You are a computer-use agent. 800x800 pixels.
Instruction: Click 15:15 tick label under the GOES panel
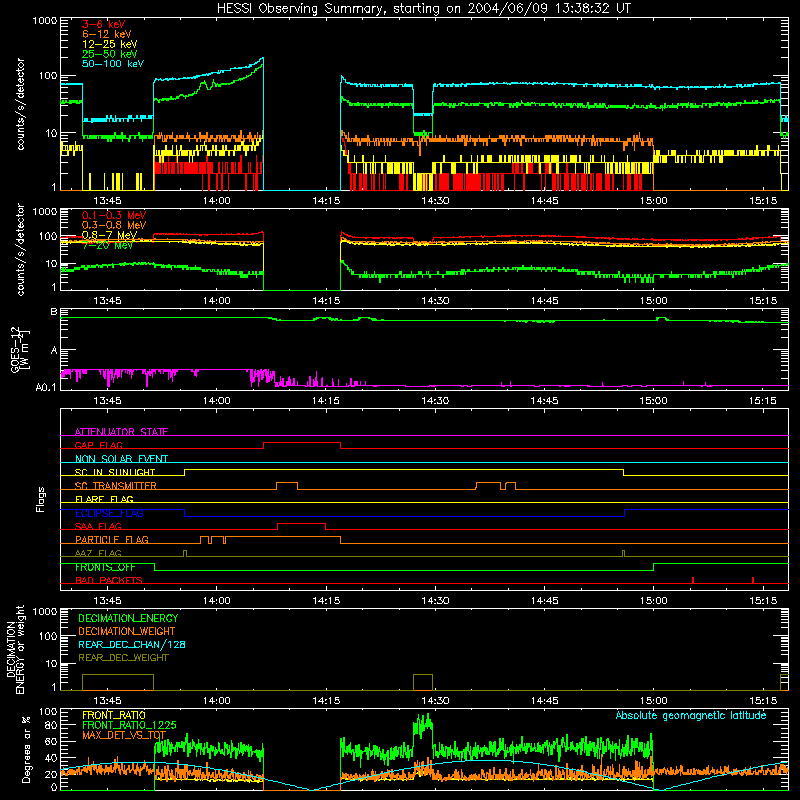pyautogui.click(x=763, y=401)
